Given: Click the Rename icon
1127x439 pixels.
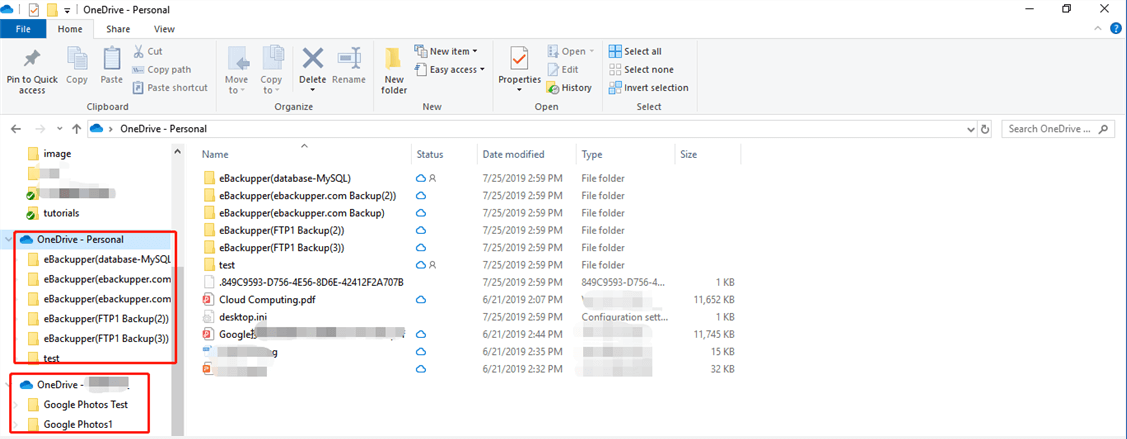Looking at the screenshot, I should point(349,57).
